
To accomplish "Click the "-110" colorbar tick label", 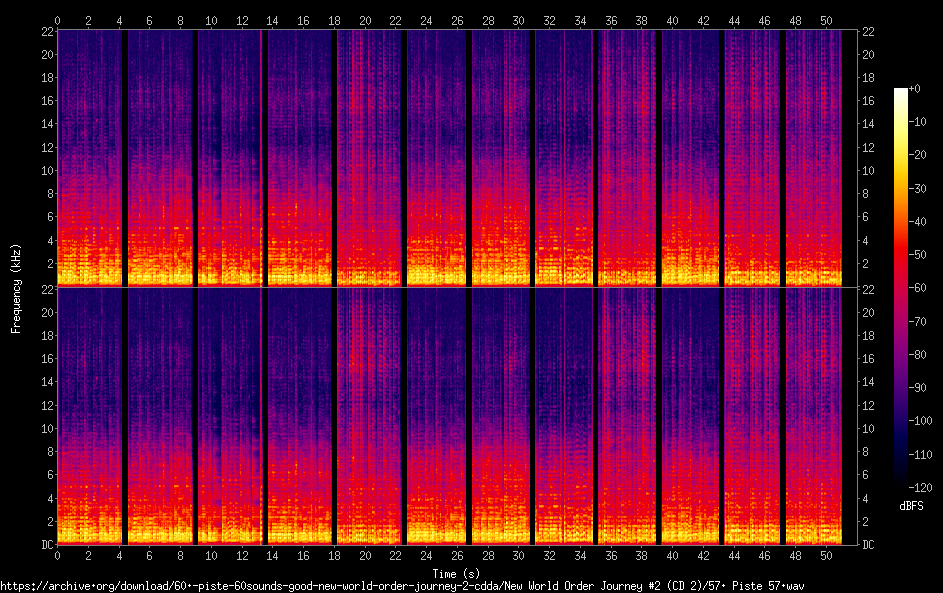I will coord(921,454).
